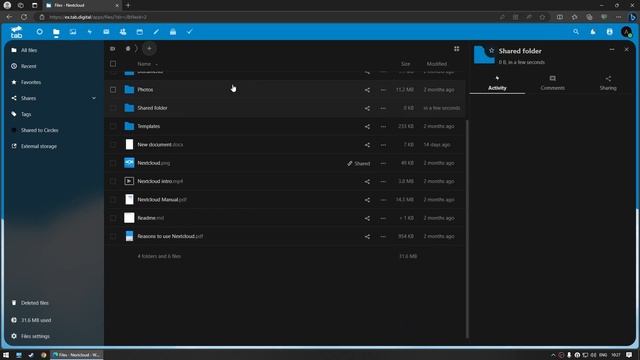The height and width of the screenshot is (360, 640).
Task: Click the Windows Start button
Action: [6, 355]
